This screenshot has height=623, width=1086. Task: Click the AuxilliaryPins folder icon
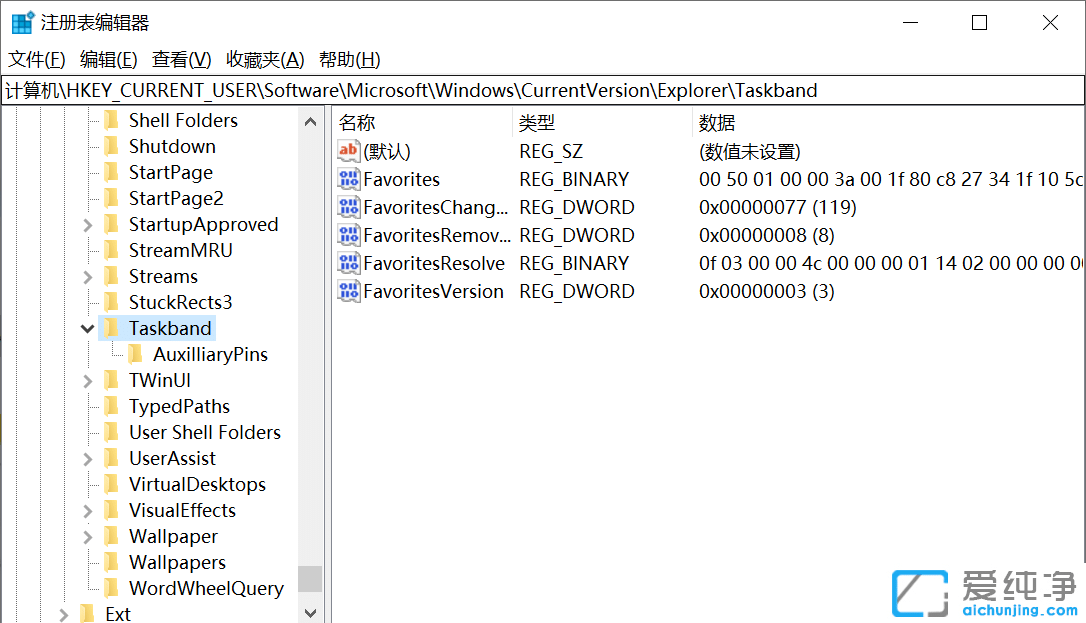click(136, 354)
